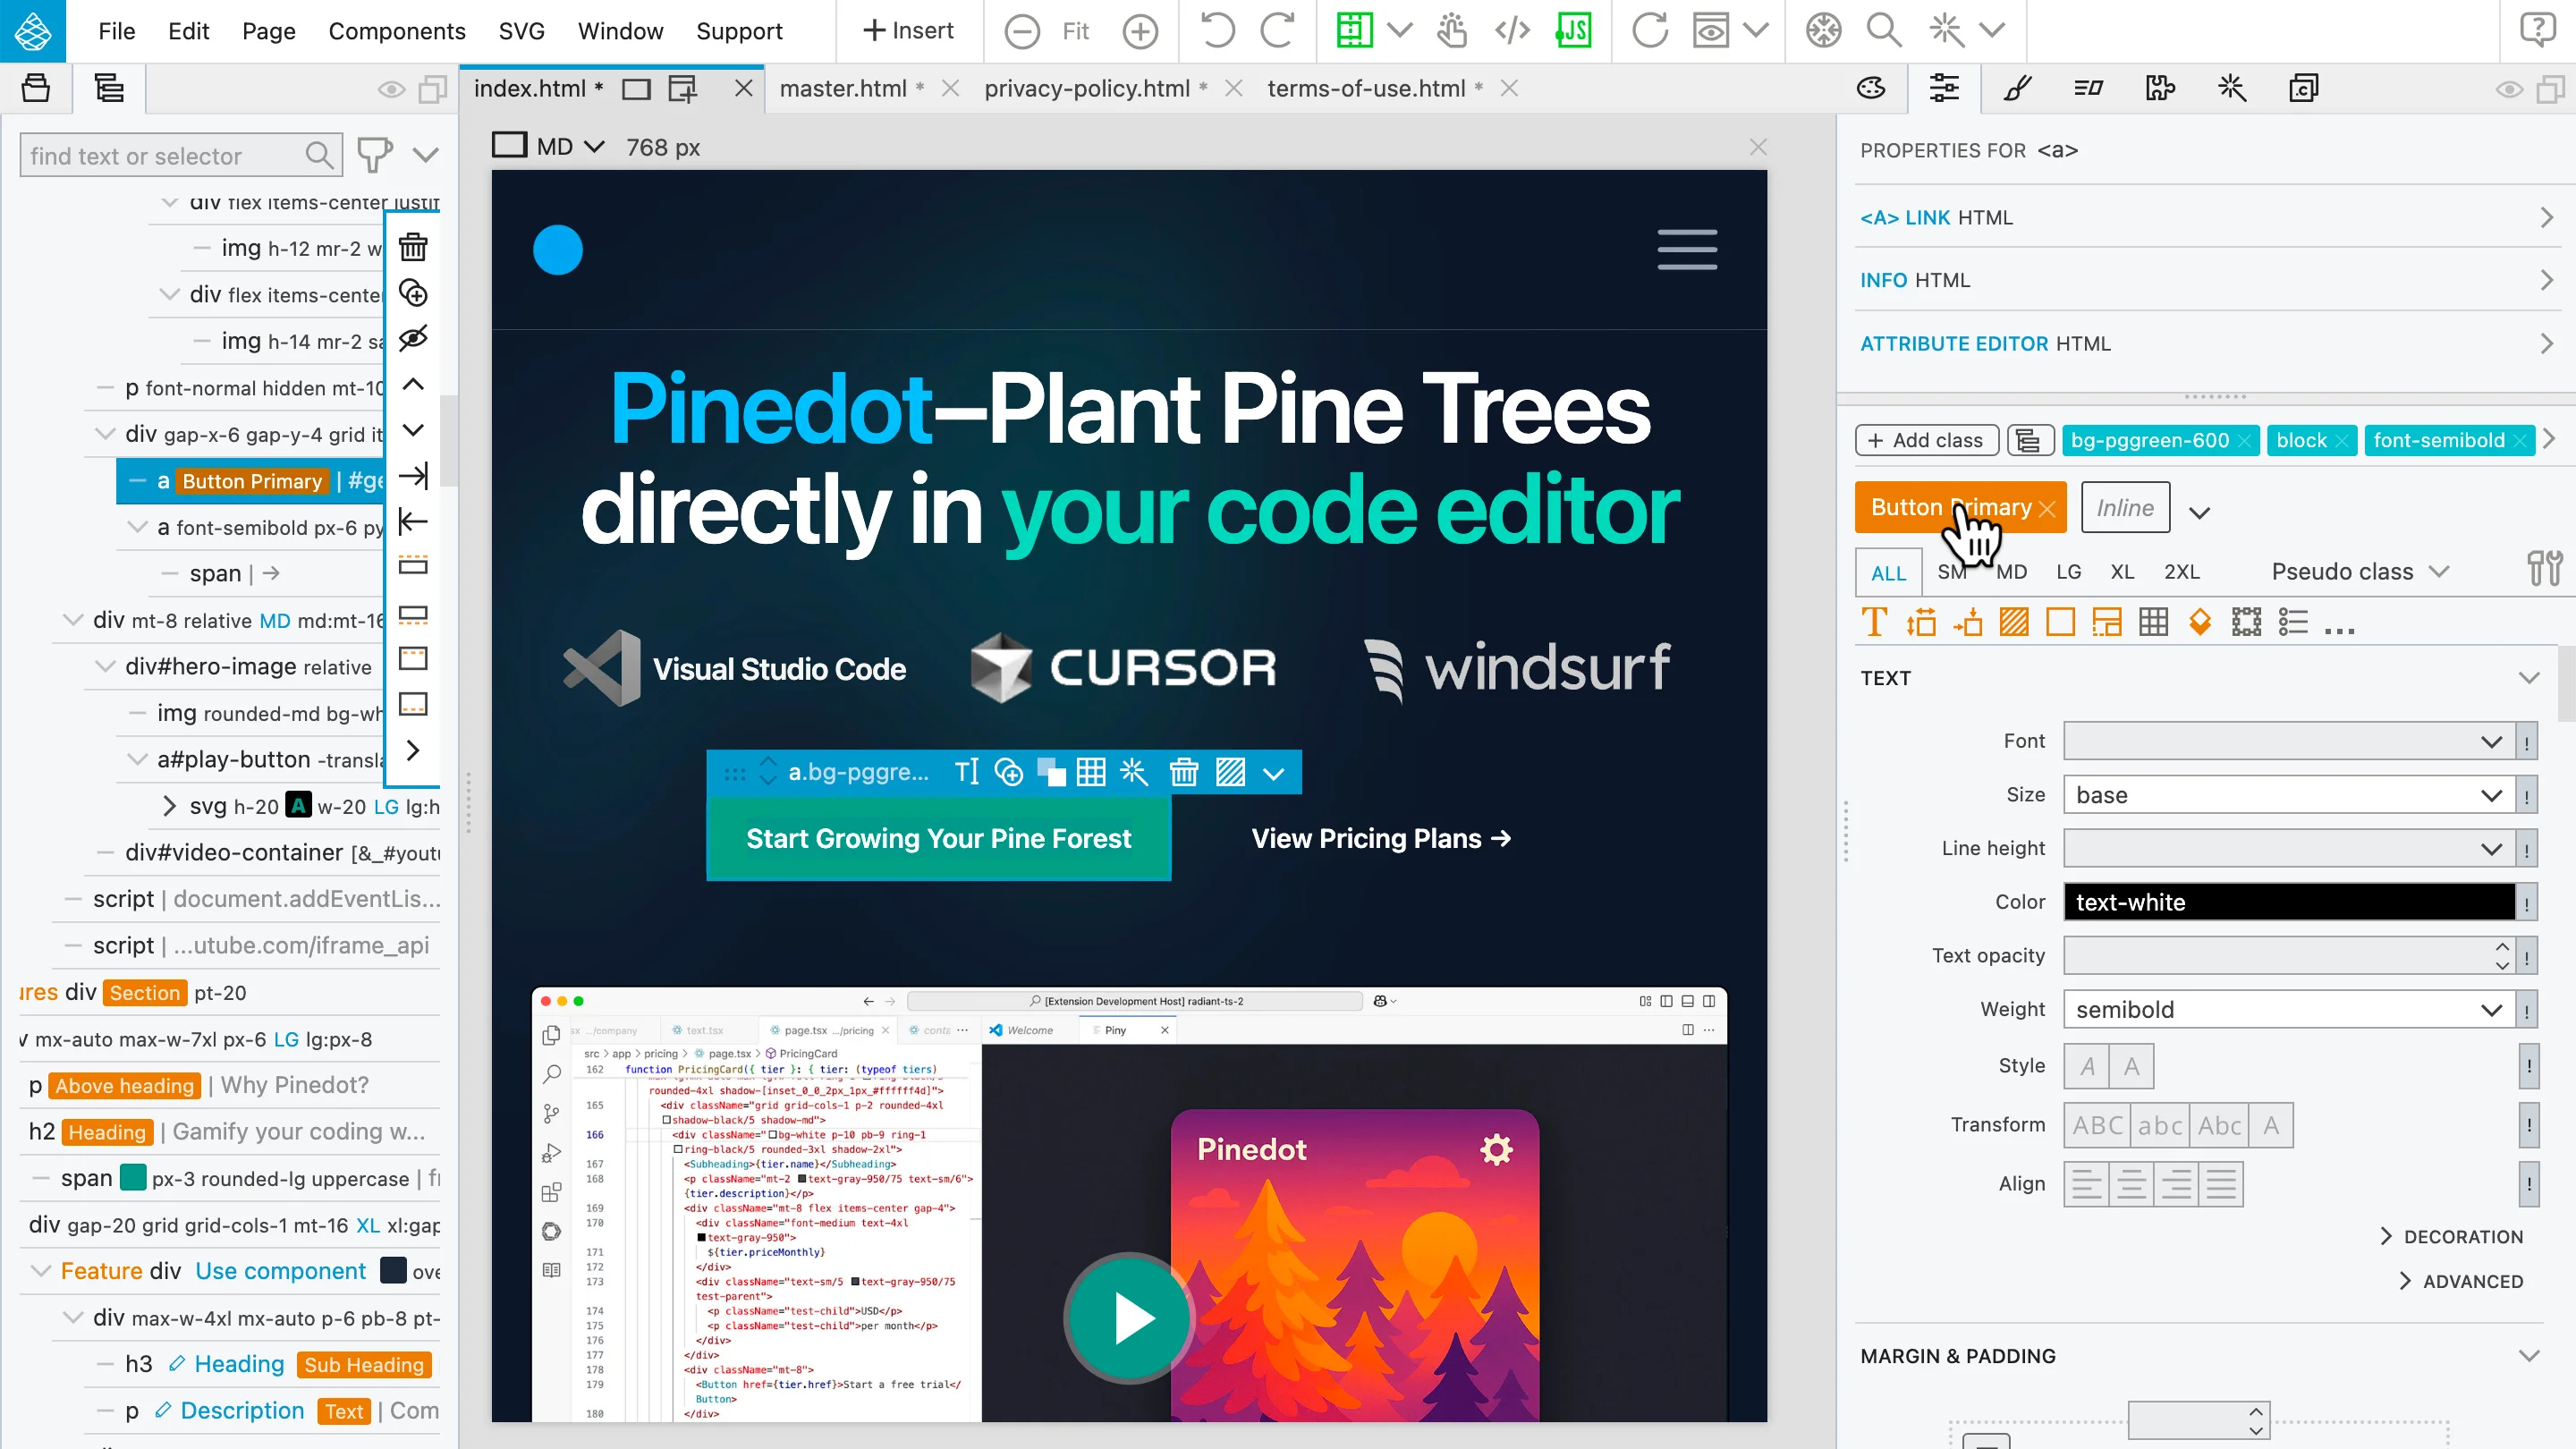The image size is (2576, 1449).
Task: Click the design palette icon in right panel
Action: point(1871,88)
